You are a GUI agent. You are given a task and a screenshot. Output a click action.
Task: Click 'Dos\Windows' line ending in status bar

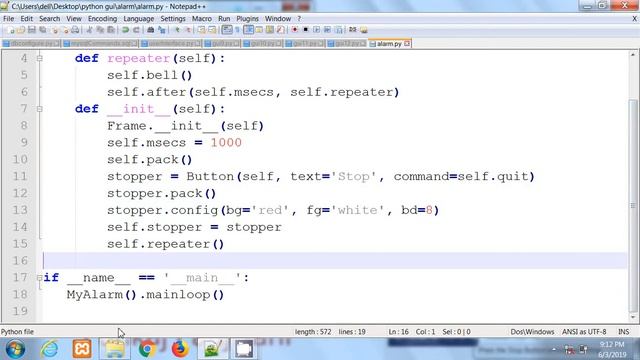click(x=532, y=332)
